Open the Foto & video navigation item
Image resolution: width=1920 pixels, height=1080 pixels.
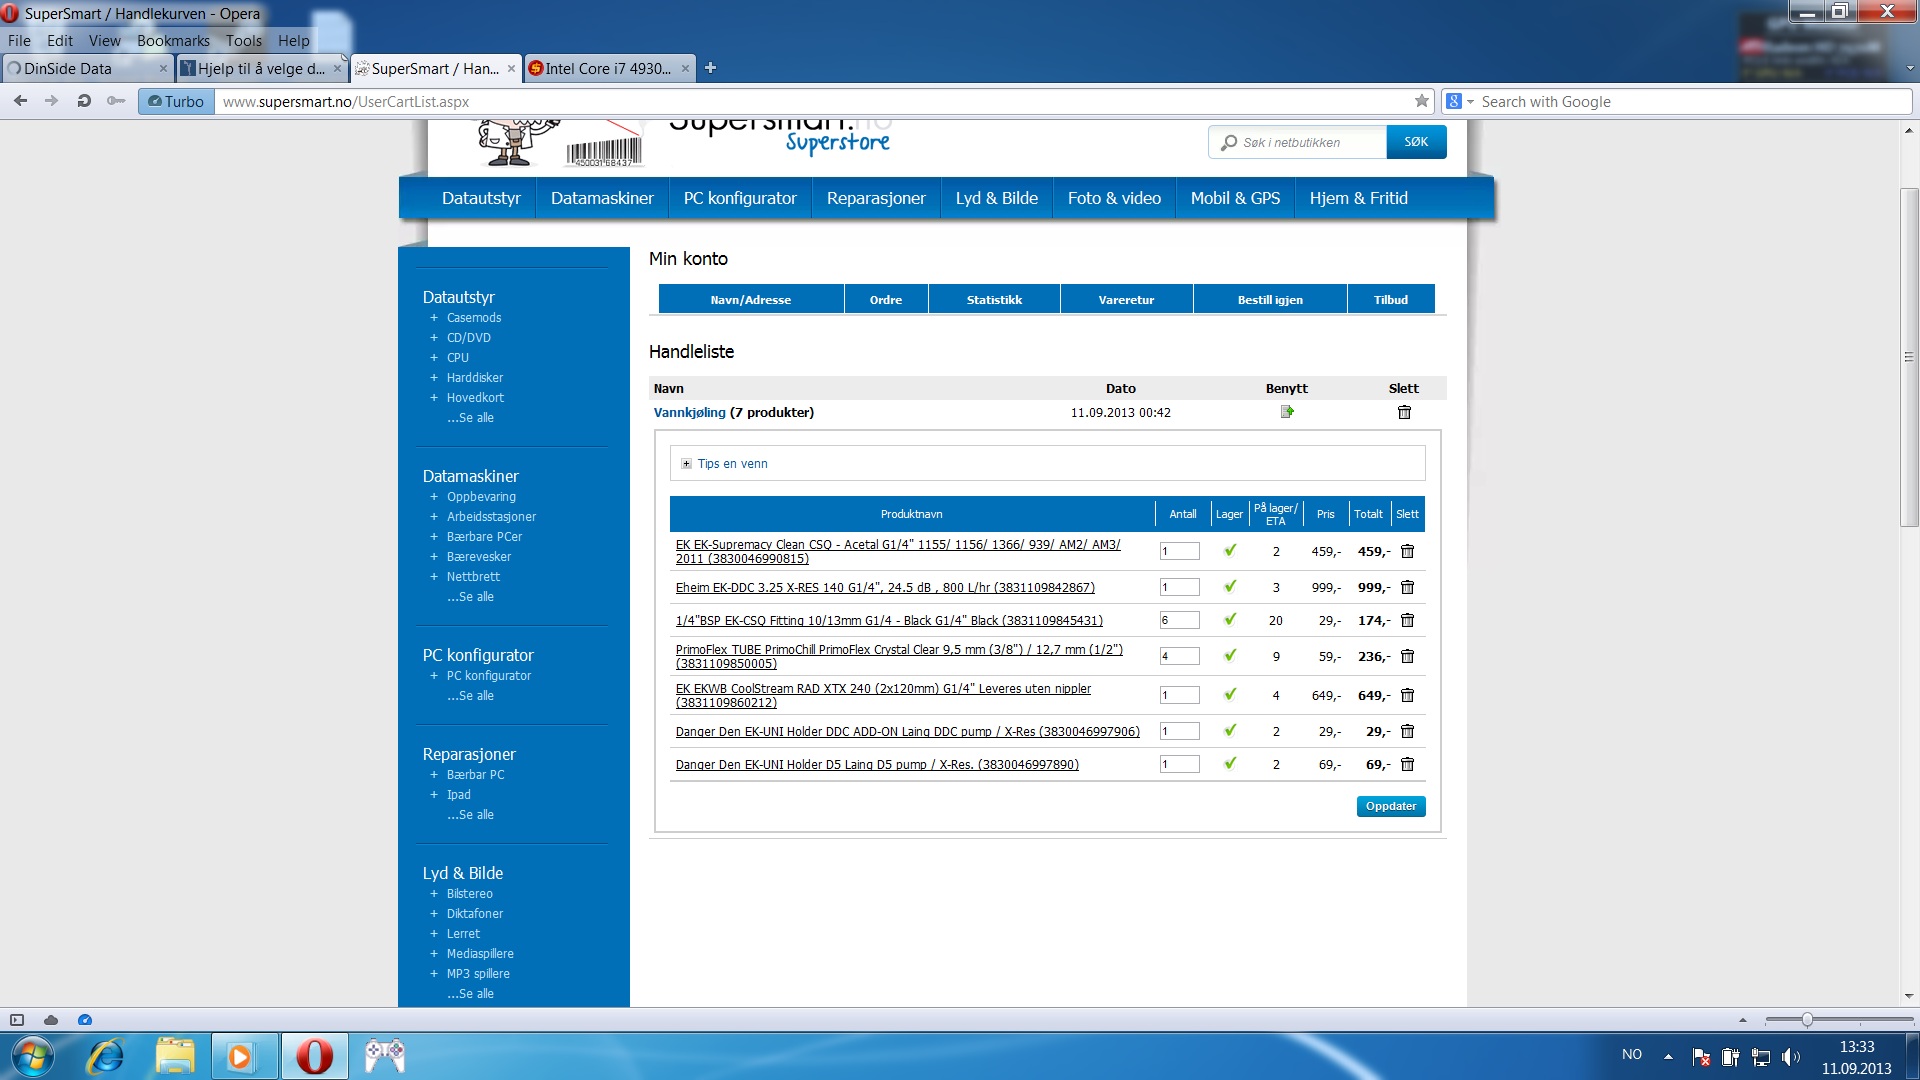(x=1114, y=198)
